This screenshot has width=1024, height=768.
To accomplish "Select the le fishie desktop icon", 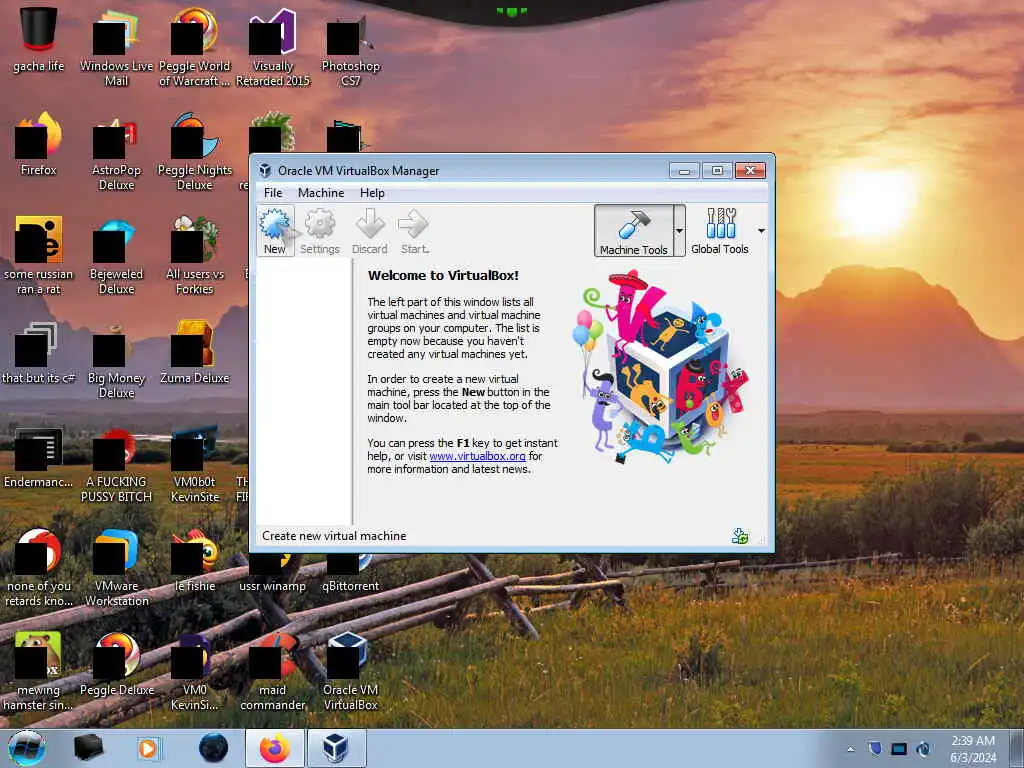I will tap(195, 560).
